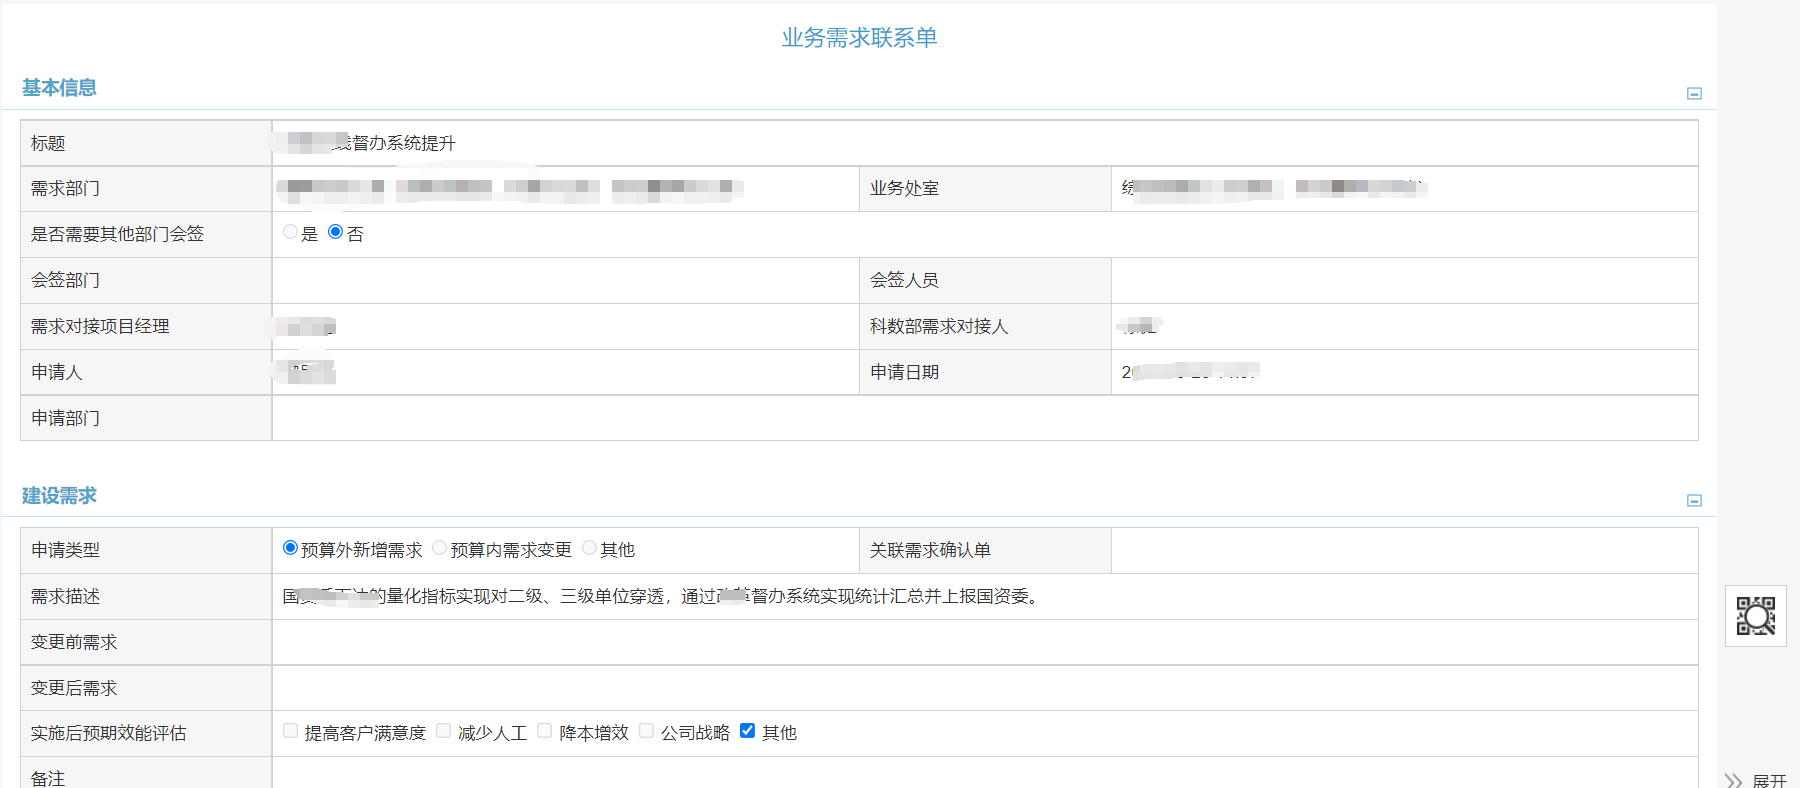Click the 申请人 label
This screenshot has height=788, width=1800.
(x=56, y=372)
